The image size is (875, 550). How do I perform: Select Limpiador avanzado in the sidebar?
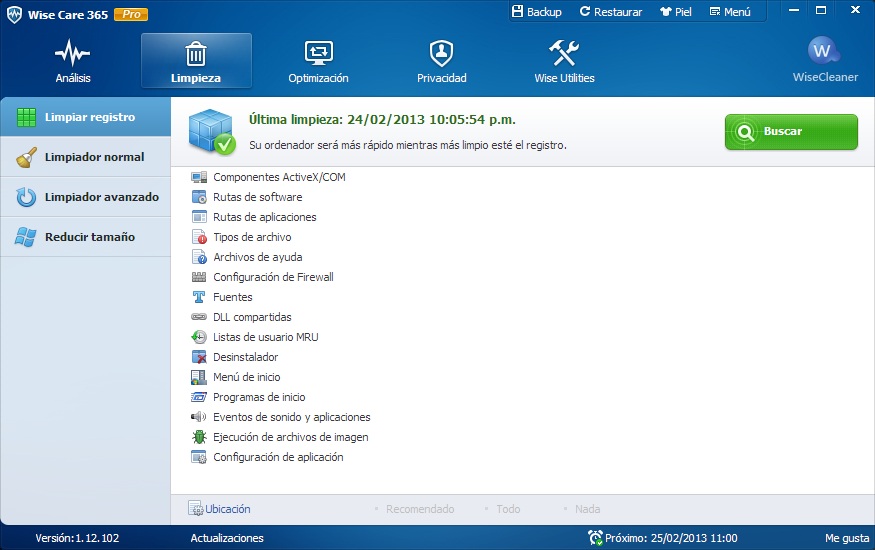pyautogui.click(x=85, y=197)
